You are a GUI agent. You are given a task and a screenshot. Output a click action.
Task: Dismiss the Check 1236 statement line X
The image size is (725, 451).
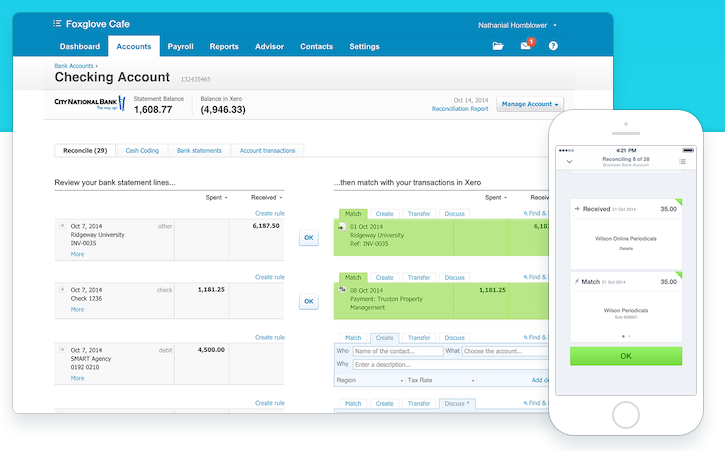62,290
